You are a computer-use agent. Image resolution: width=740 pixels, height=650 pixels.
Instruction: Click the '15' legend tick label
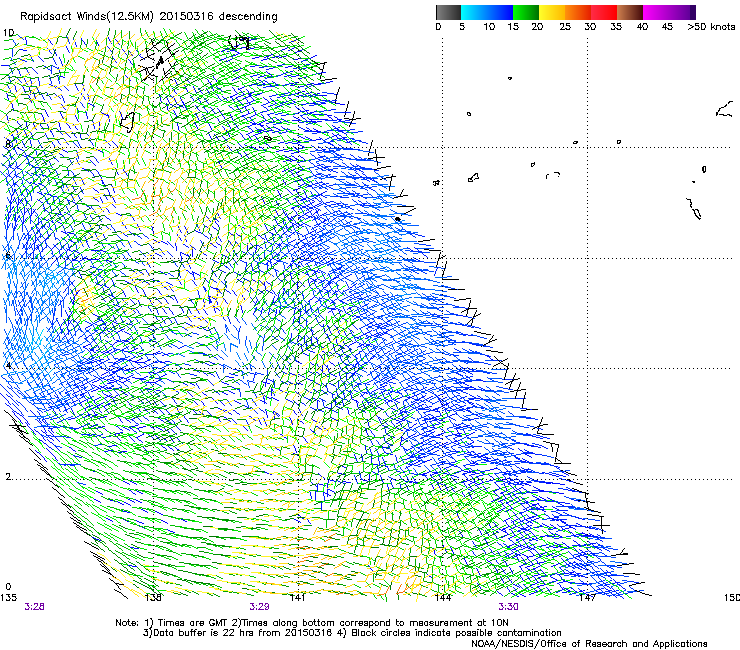(513, 27)
